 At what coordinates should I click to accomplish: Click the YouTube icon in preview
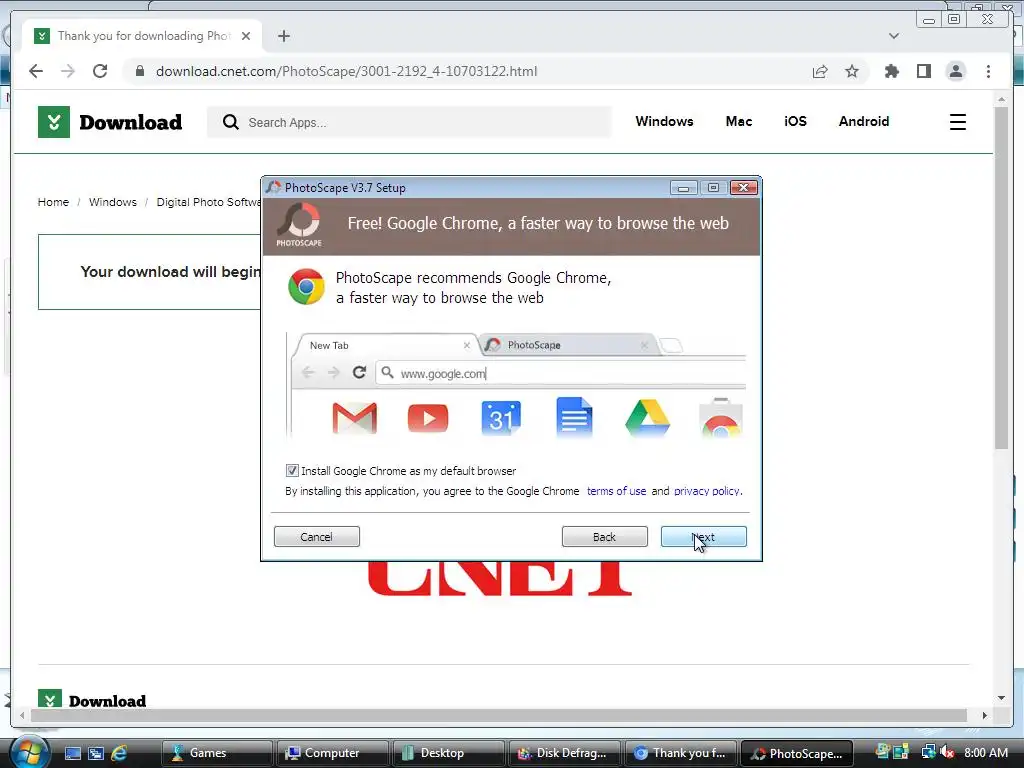point(428,418)
